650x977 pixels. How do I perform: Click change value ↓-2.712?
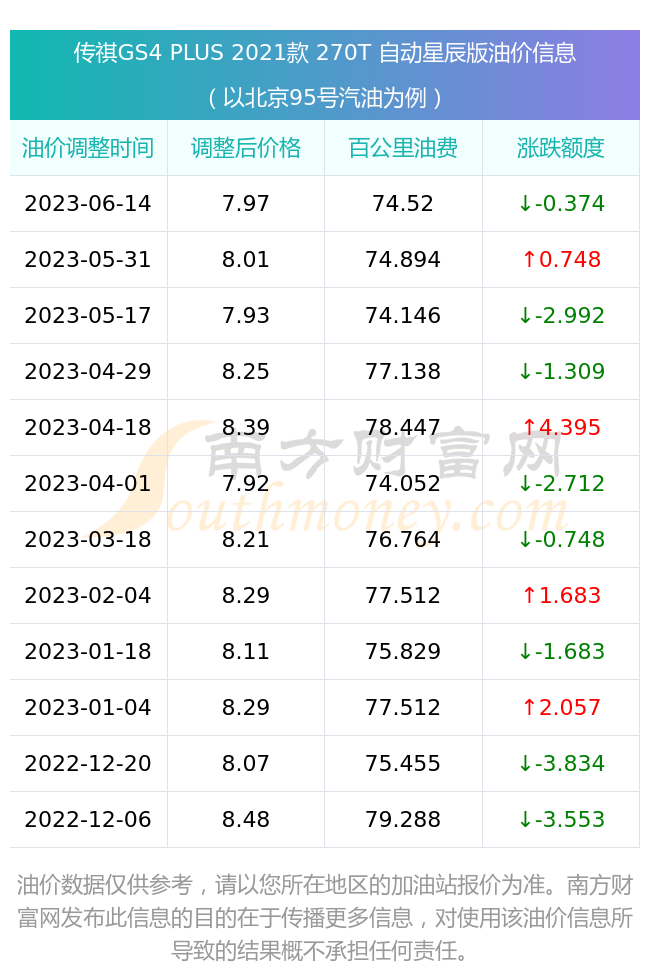tap(561, 484)
